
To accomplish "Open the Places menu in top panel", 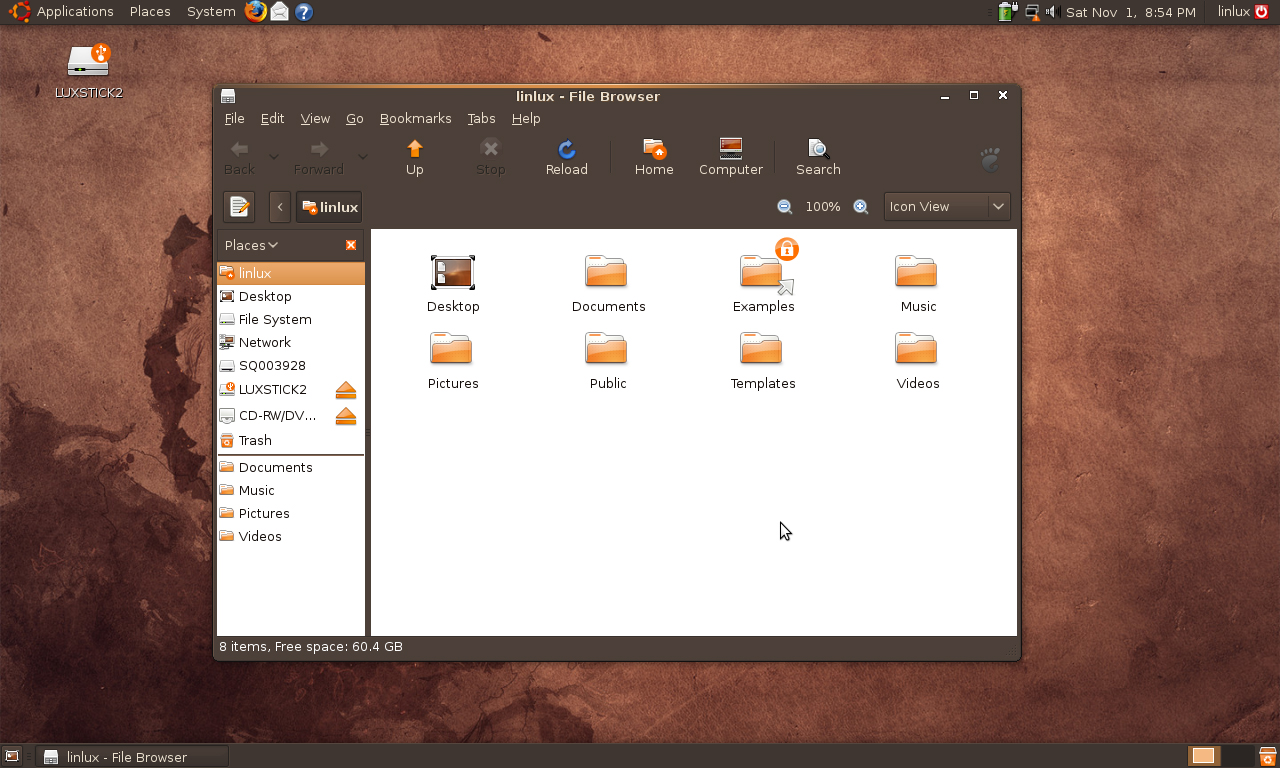I will point(150,12).
